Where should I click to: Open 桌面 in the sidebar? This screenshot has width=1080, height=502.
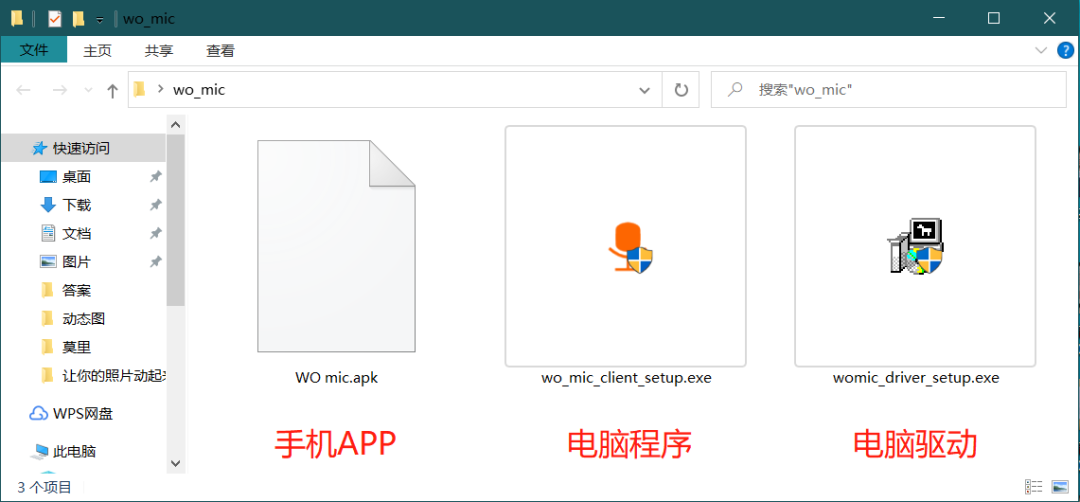coord(76,177)
